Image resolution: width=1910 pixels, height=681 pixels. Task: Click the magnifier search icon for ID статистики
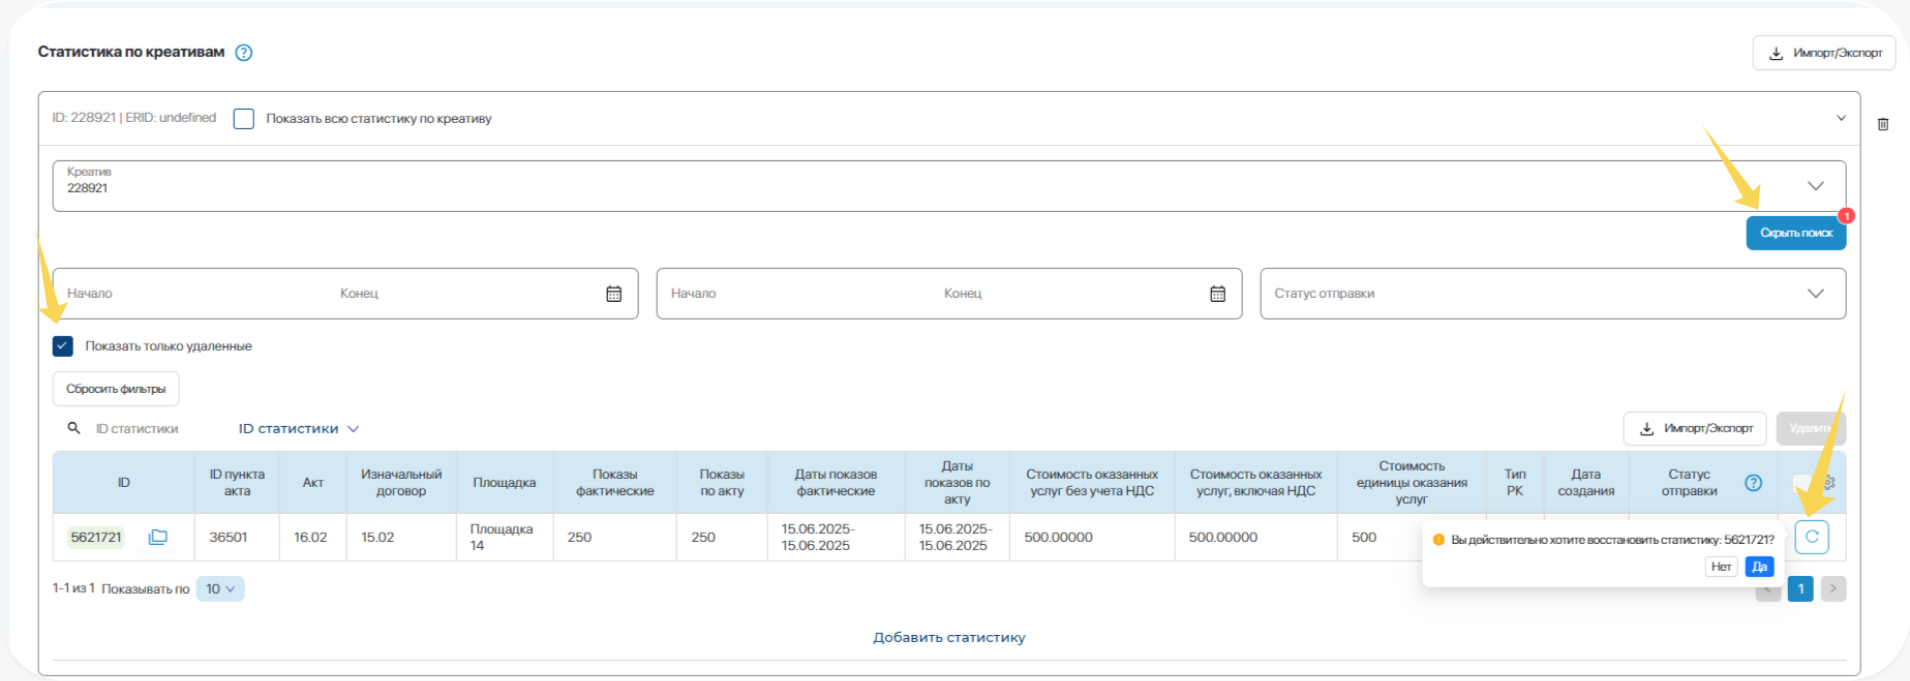pos(74,428)
